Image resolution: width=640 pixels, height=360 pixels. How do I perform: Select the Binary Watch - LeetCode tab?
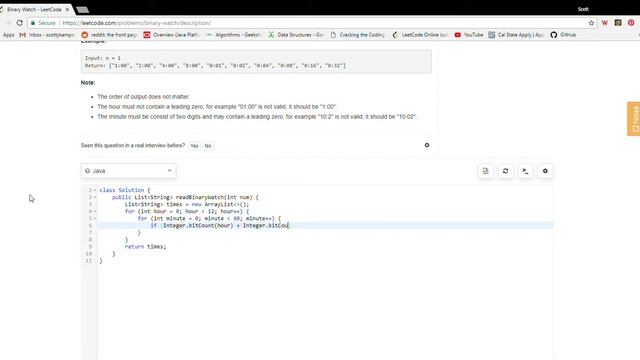click(34, 9)
